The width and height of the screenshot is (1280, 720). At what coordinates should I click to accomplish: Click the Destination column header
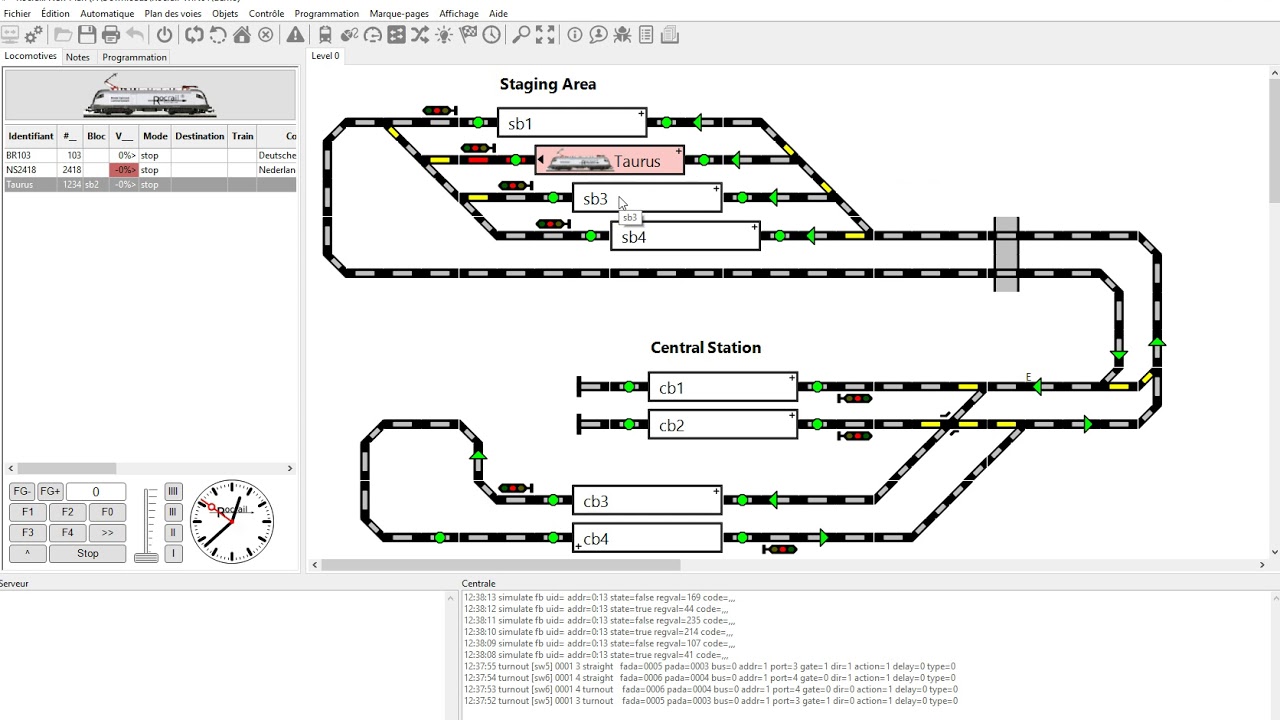click(200, 136)
